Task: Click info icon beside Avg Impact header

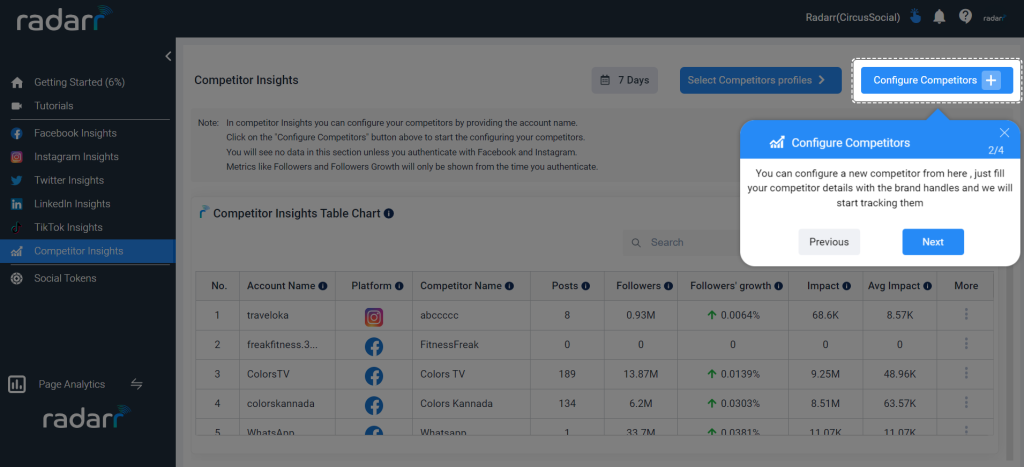Action: [928, 286]
